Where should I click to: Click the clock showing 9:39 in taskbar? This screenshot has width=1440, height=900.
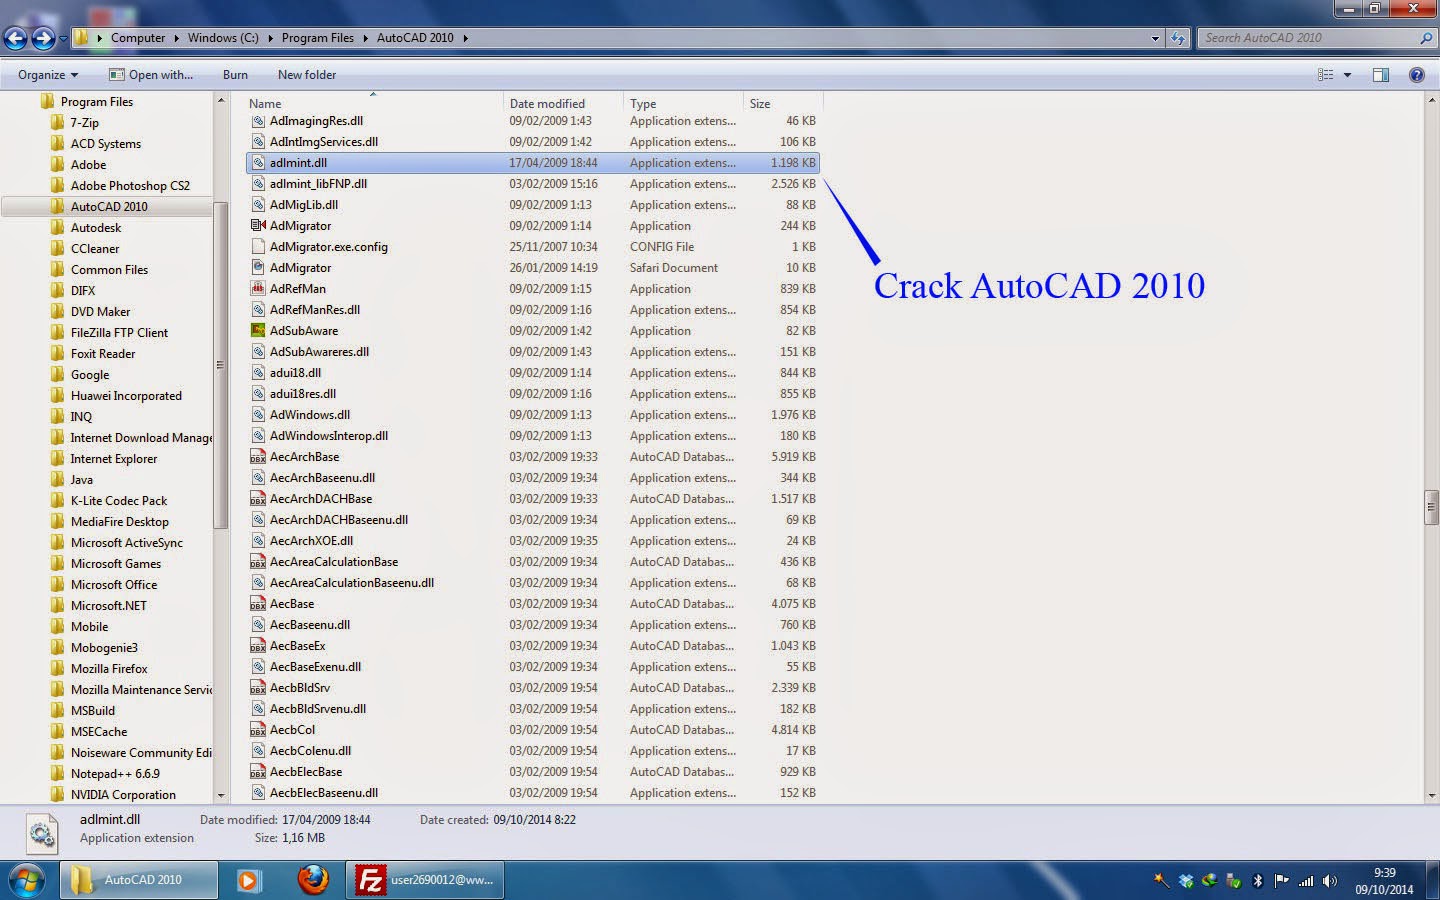pyautogui.click(x=1384, y=873)
